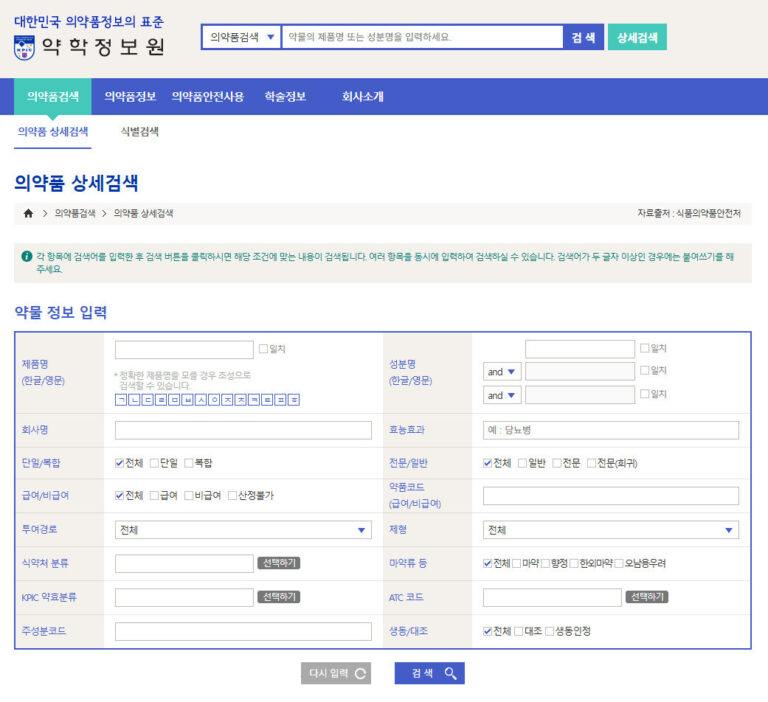Check the 생동인정 option
This screenshot has width=768, height=702.
click(x=550, y=631)
